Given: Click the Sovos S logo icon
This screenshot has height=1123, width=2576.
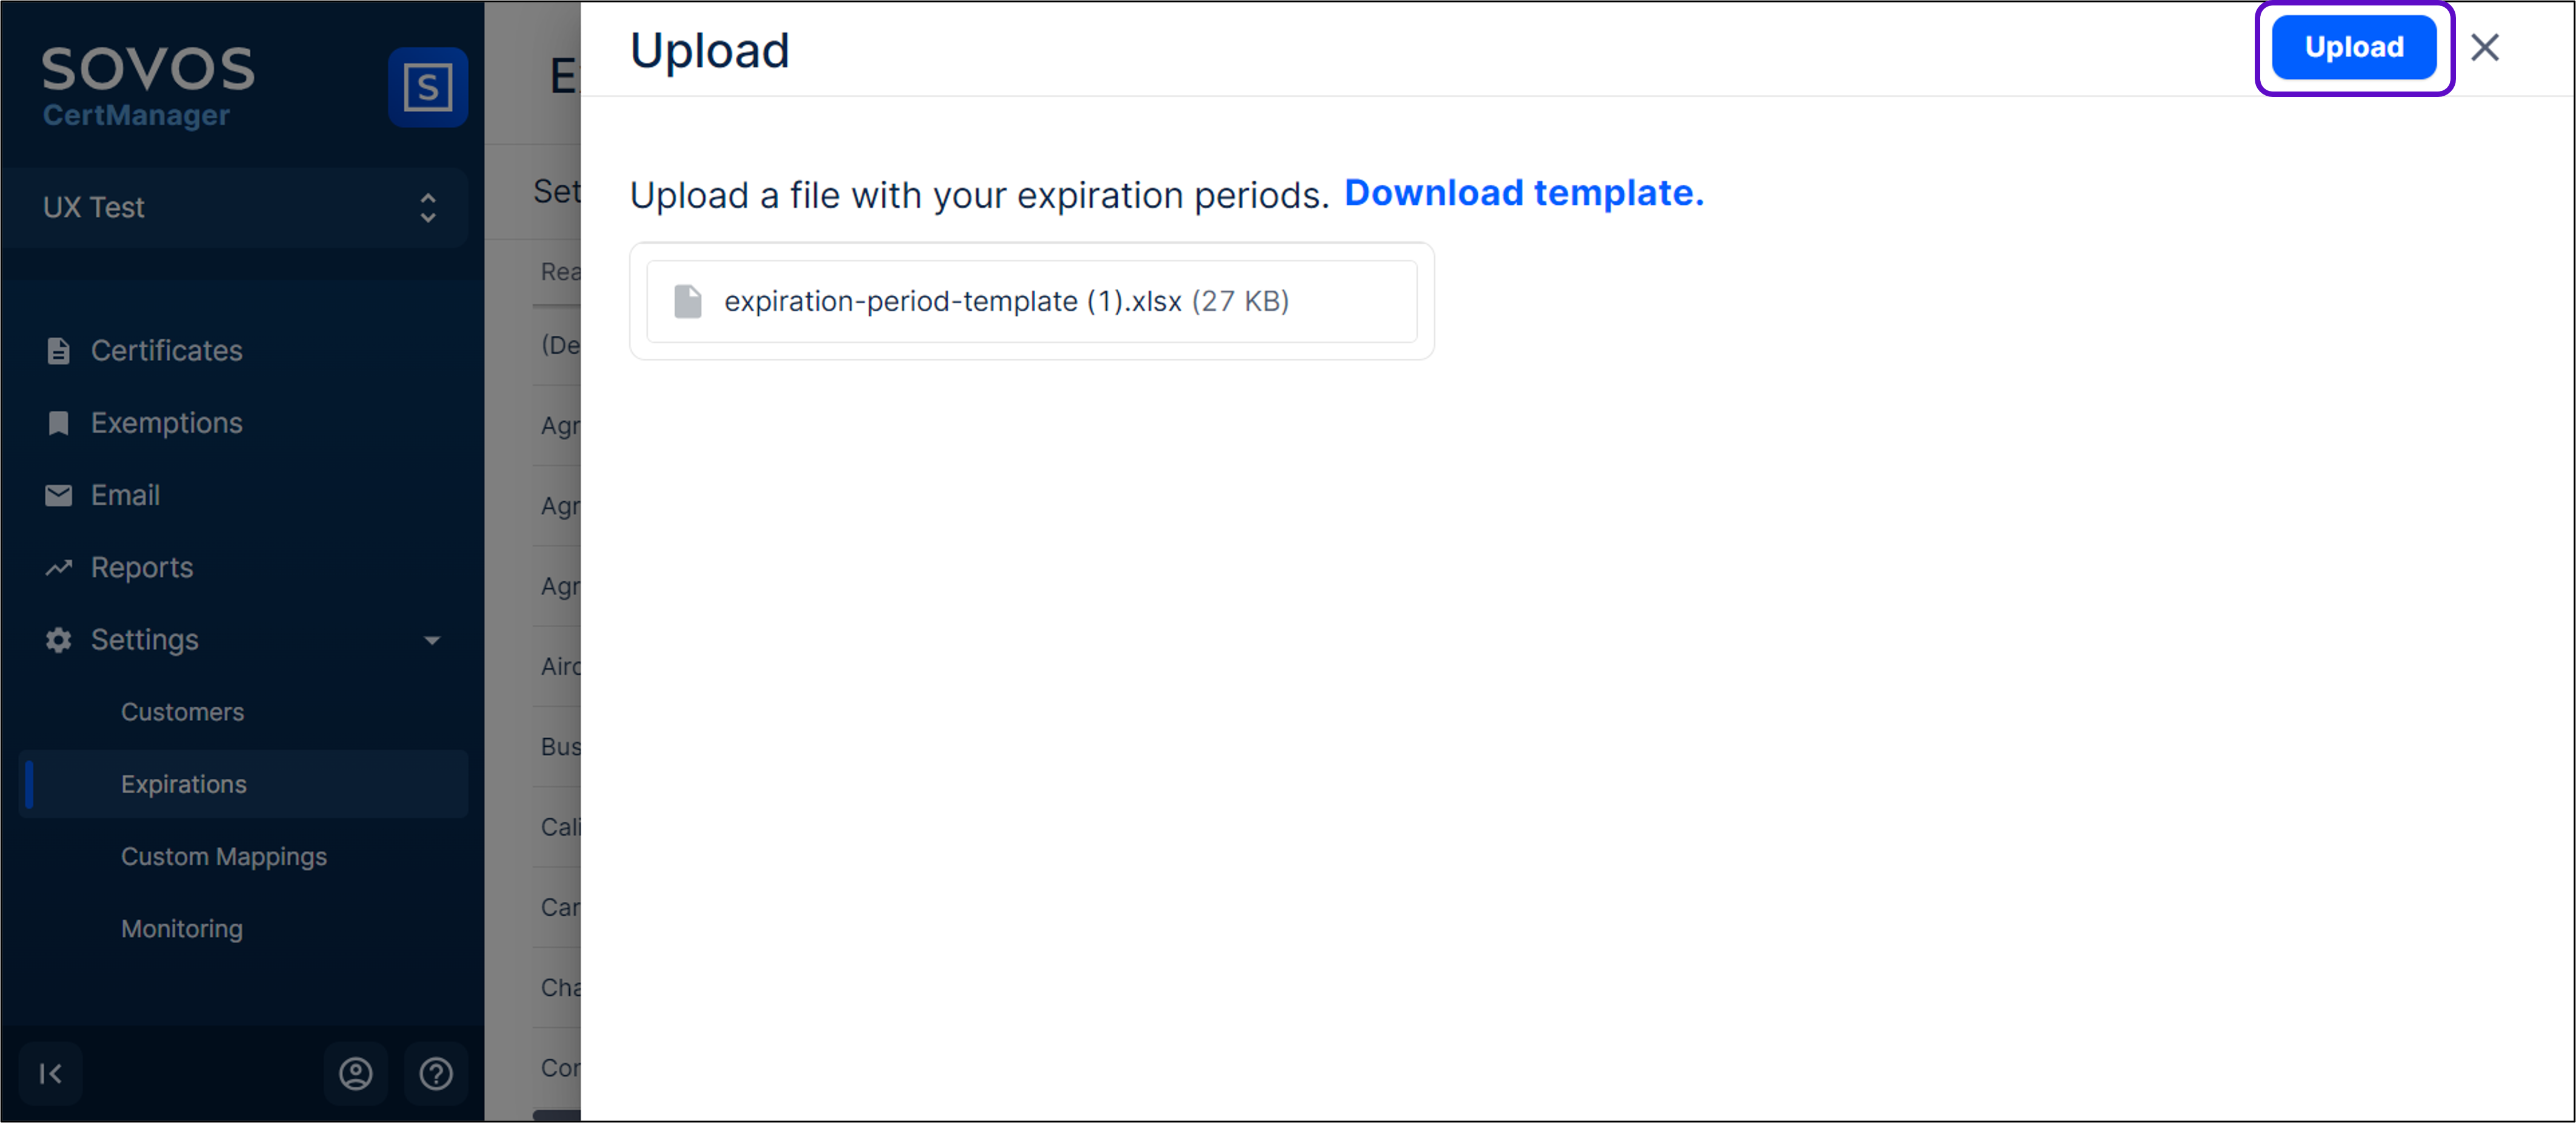Looking at the screenshot, I should [428, 87].
